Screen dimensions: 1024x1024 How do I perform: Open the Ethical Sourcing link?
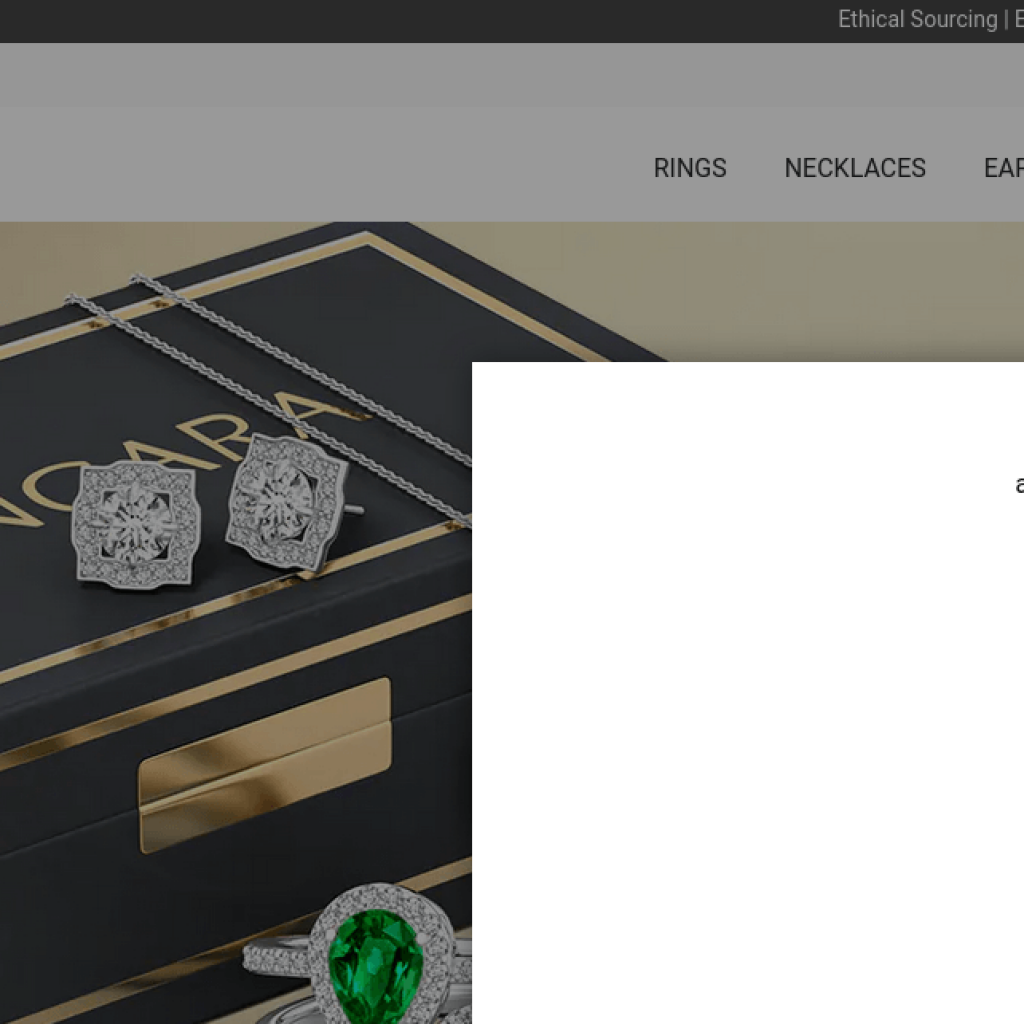click(917, 20)
